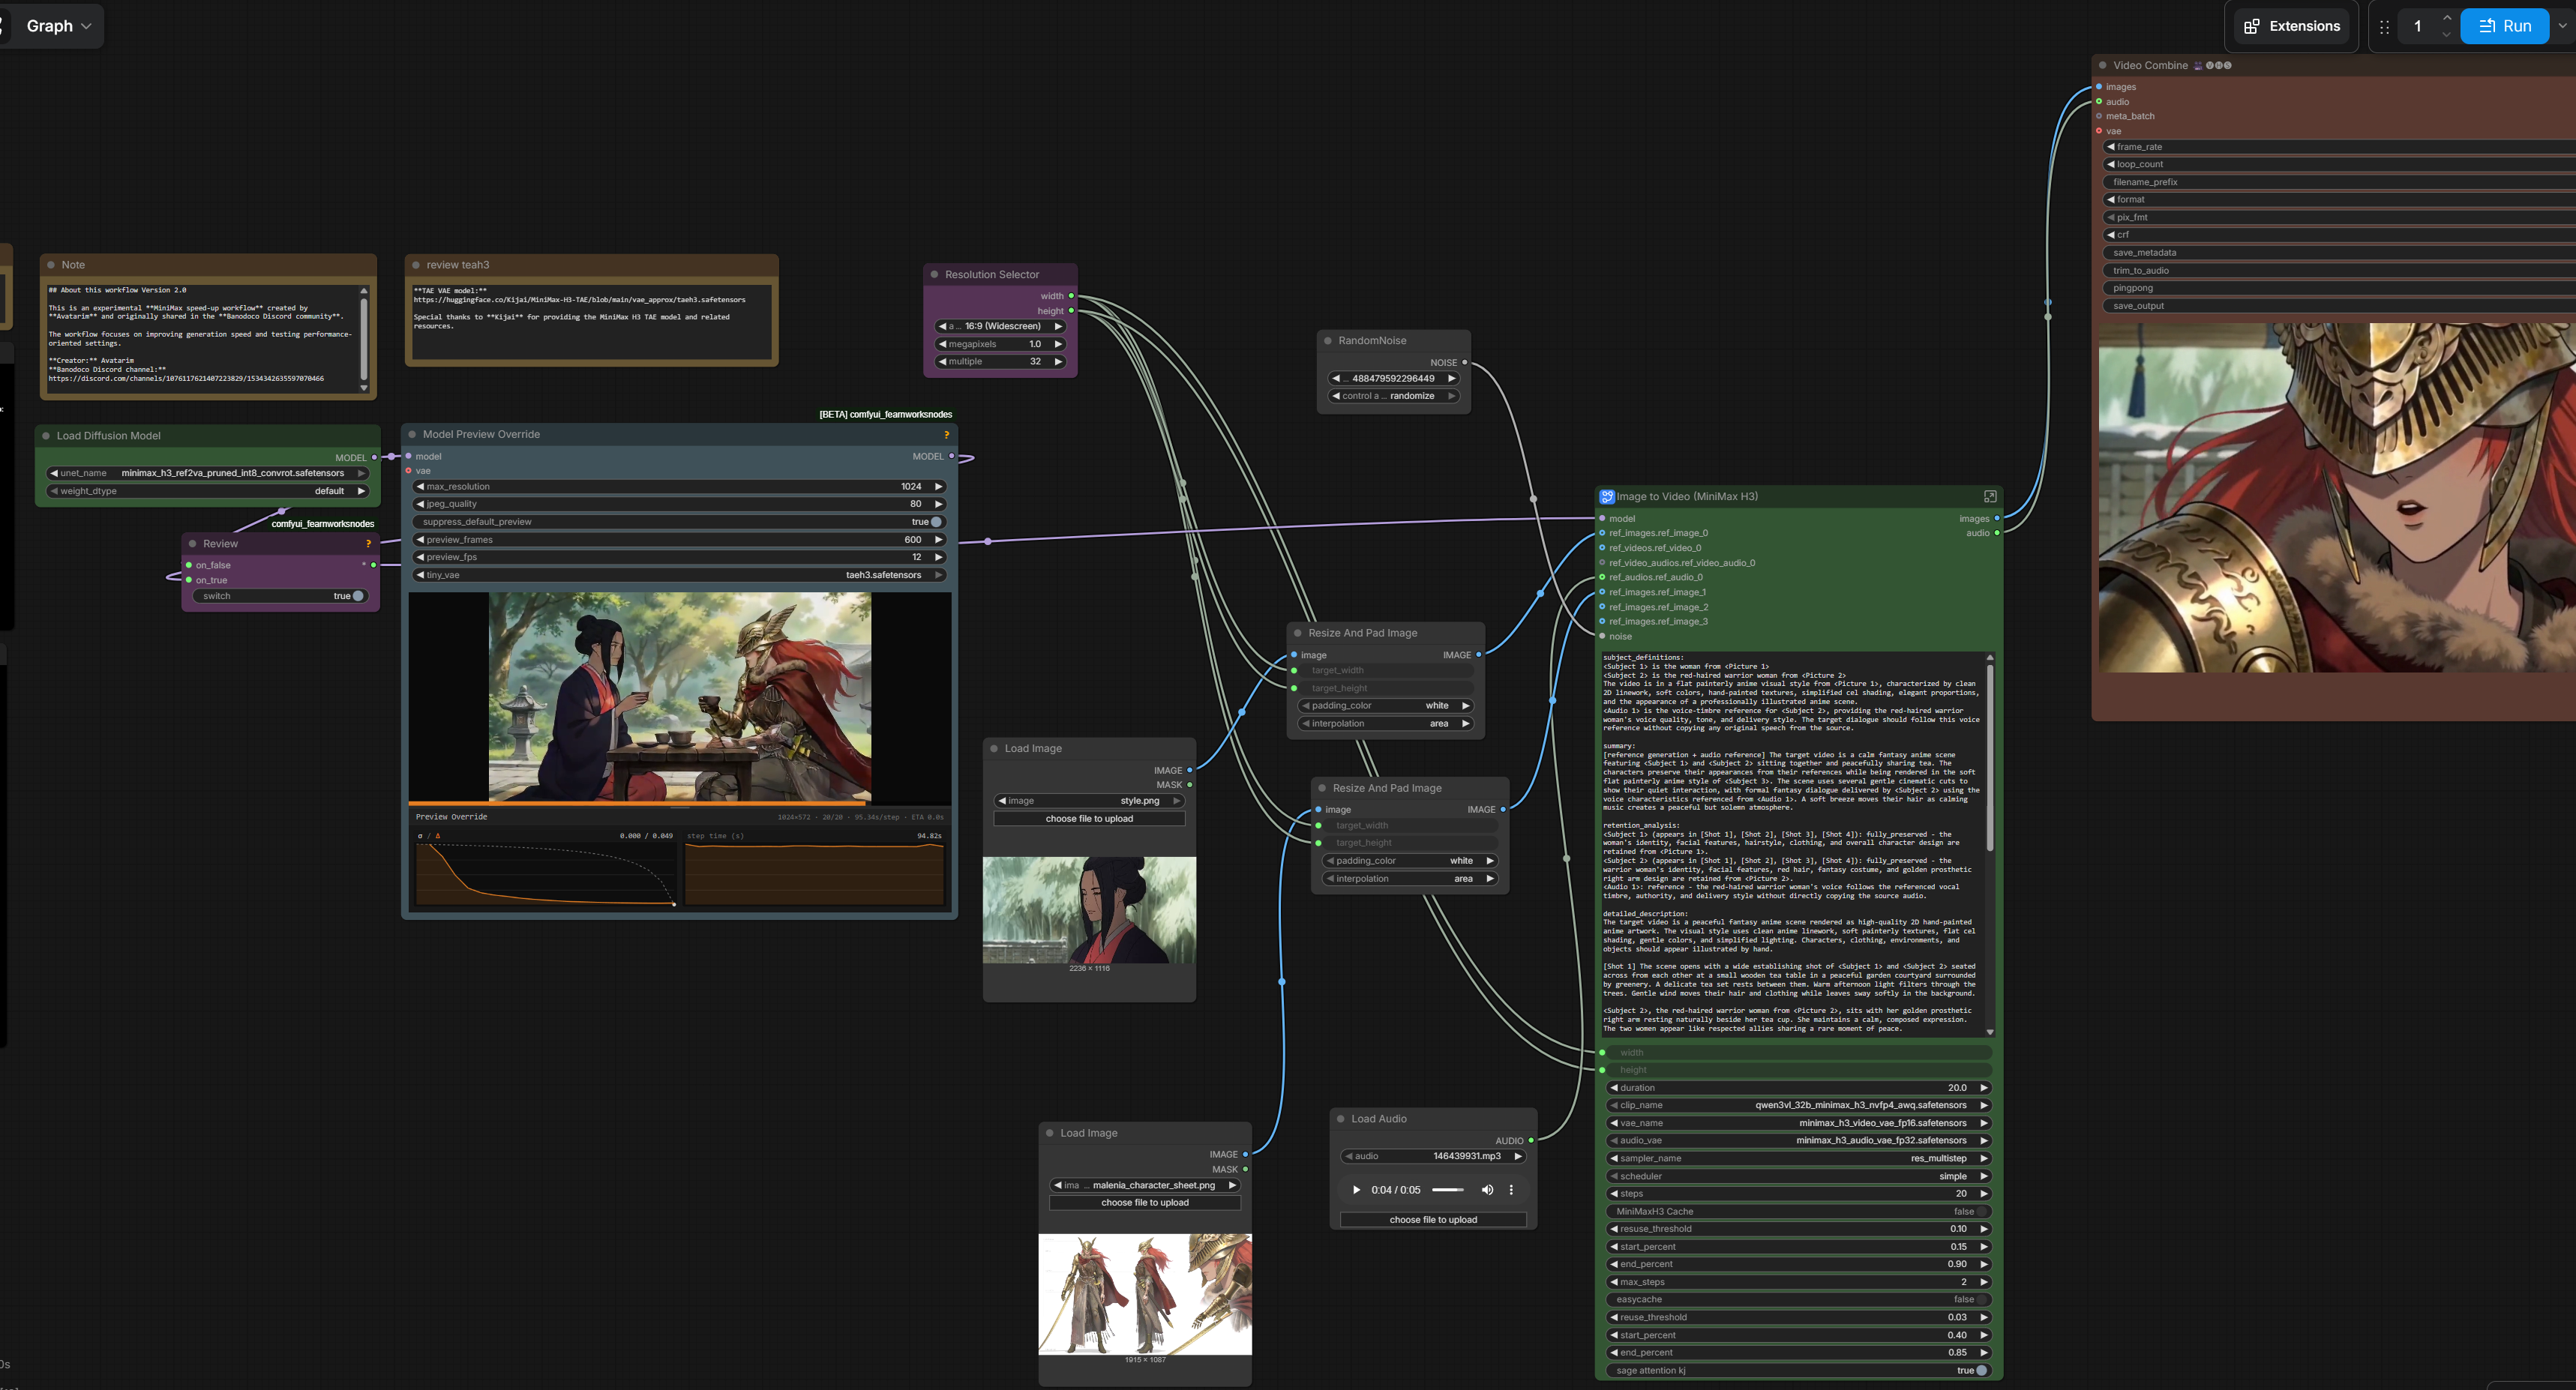This screenshot has width=2576, height=1390.
Task: Click the dotted drag handle beside batch count
Action: pos(2384,27)
